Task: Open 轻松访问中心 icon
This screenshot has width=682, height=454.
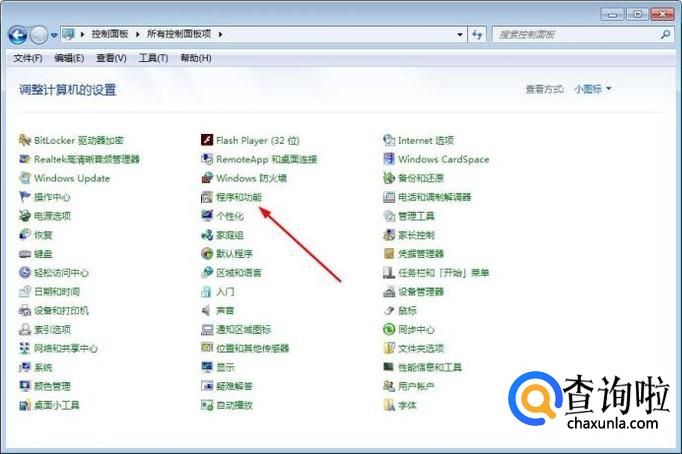Action: 24,273
